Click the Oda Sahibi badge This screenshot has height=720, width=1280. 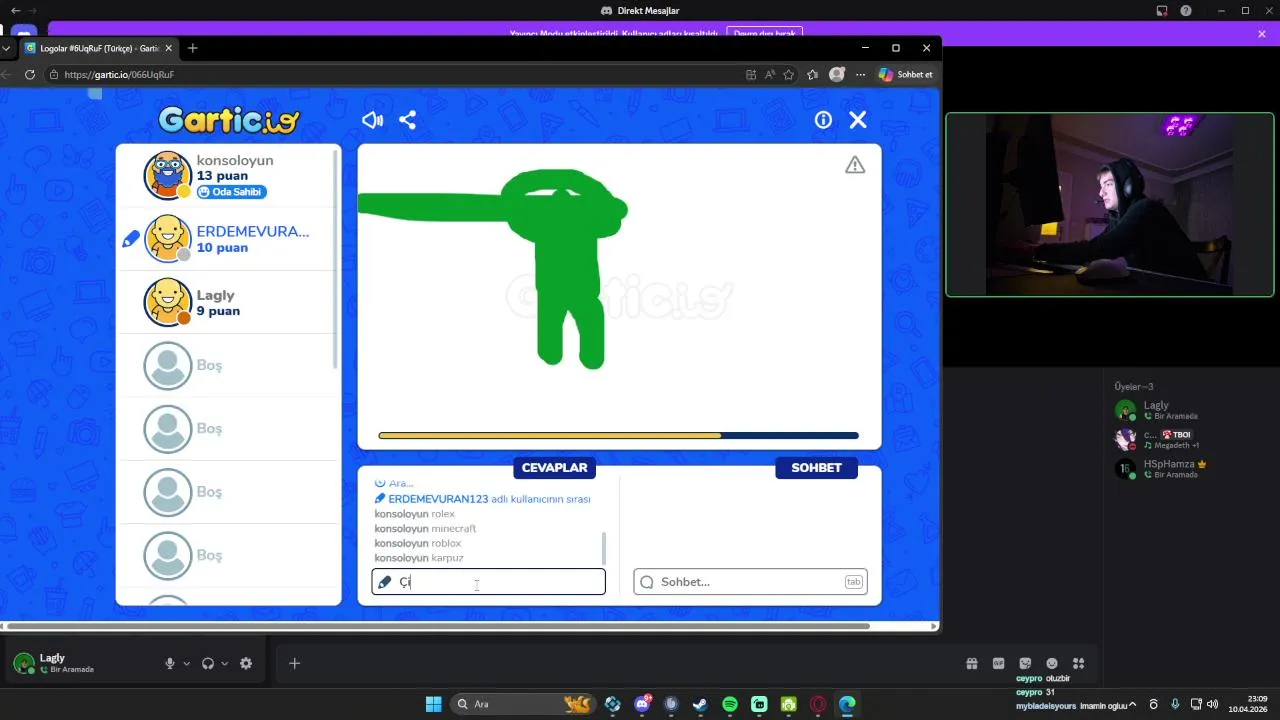pyautogui.click(x=232, y=192)
